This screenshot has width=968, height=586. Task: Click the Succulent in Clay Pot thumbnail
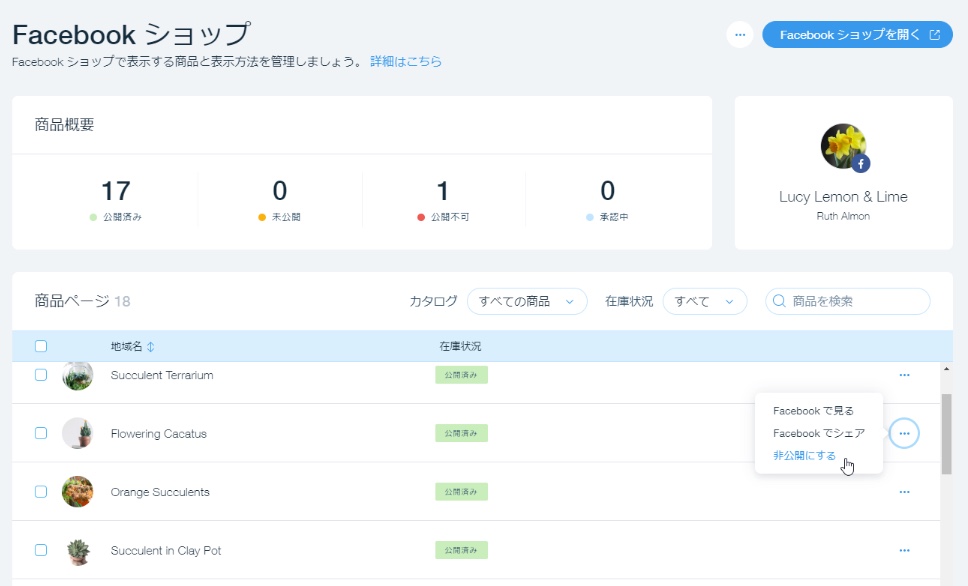click(78, 551)
